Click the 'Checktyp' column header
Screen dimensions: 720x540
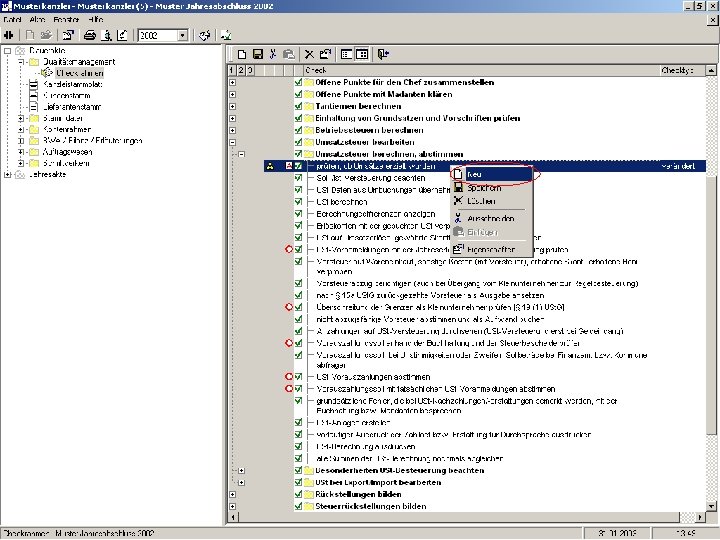pyautogui.click(x=681, y=70)
